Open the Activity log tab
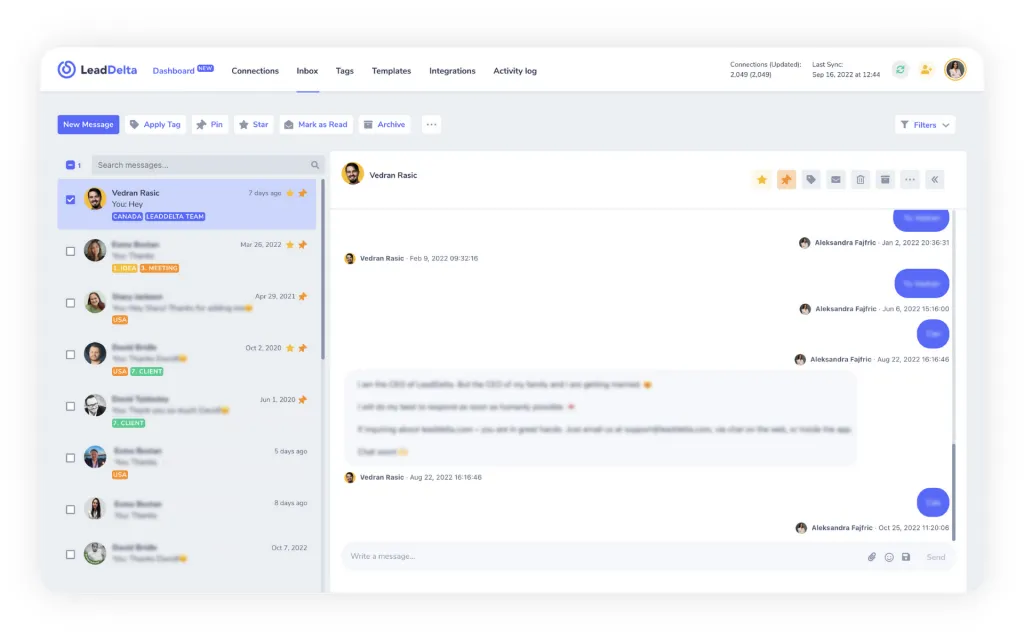 (515, 71)
